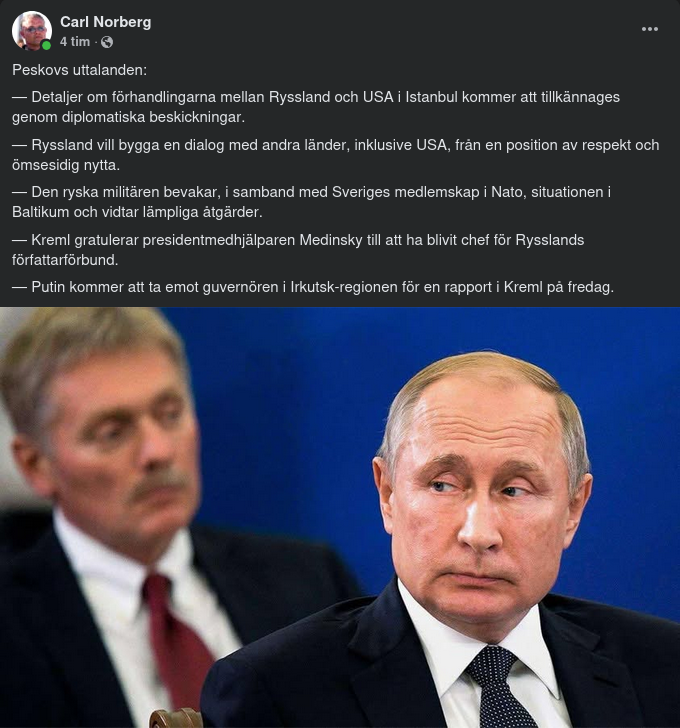Click the word "Baltikum" in the post
680x728 pixels.
point(41,212)
